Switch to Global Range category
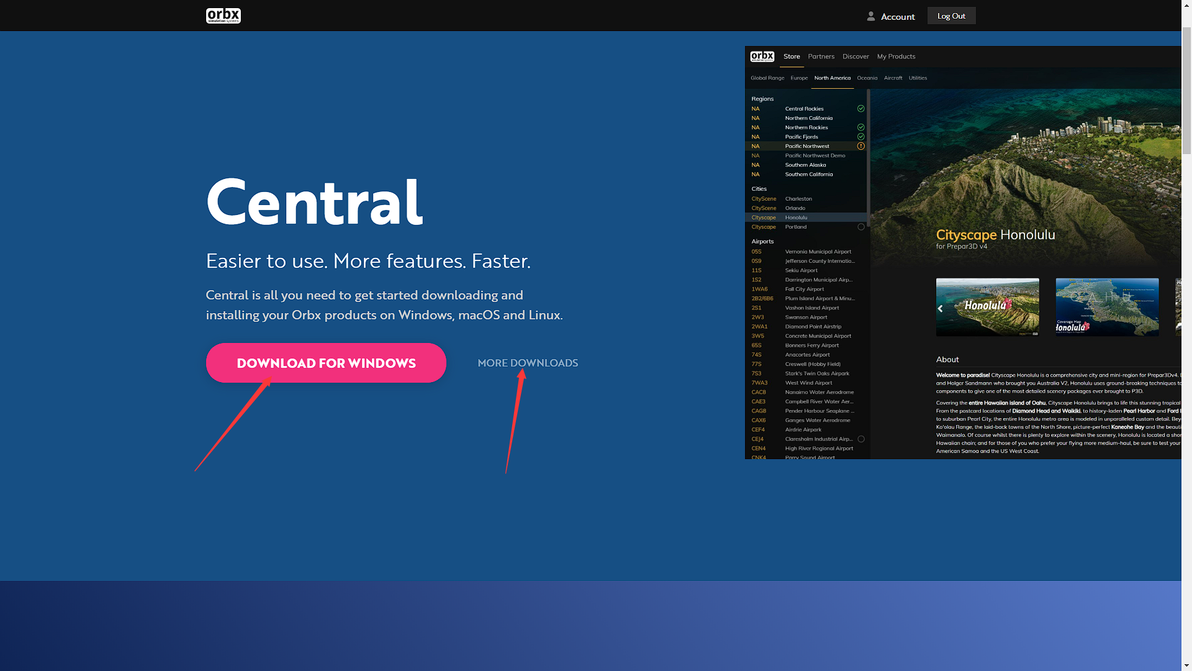1192x671 pixels. 767,78
